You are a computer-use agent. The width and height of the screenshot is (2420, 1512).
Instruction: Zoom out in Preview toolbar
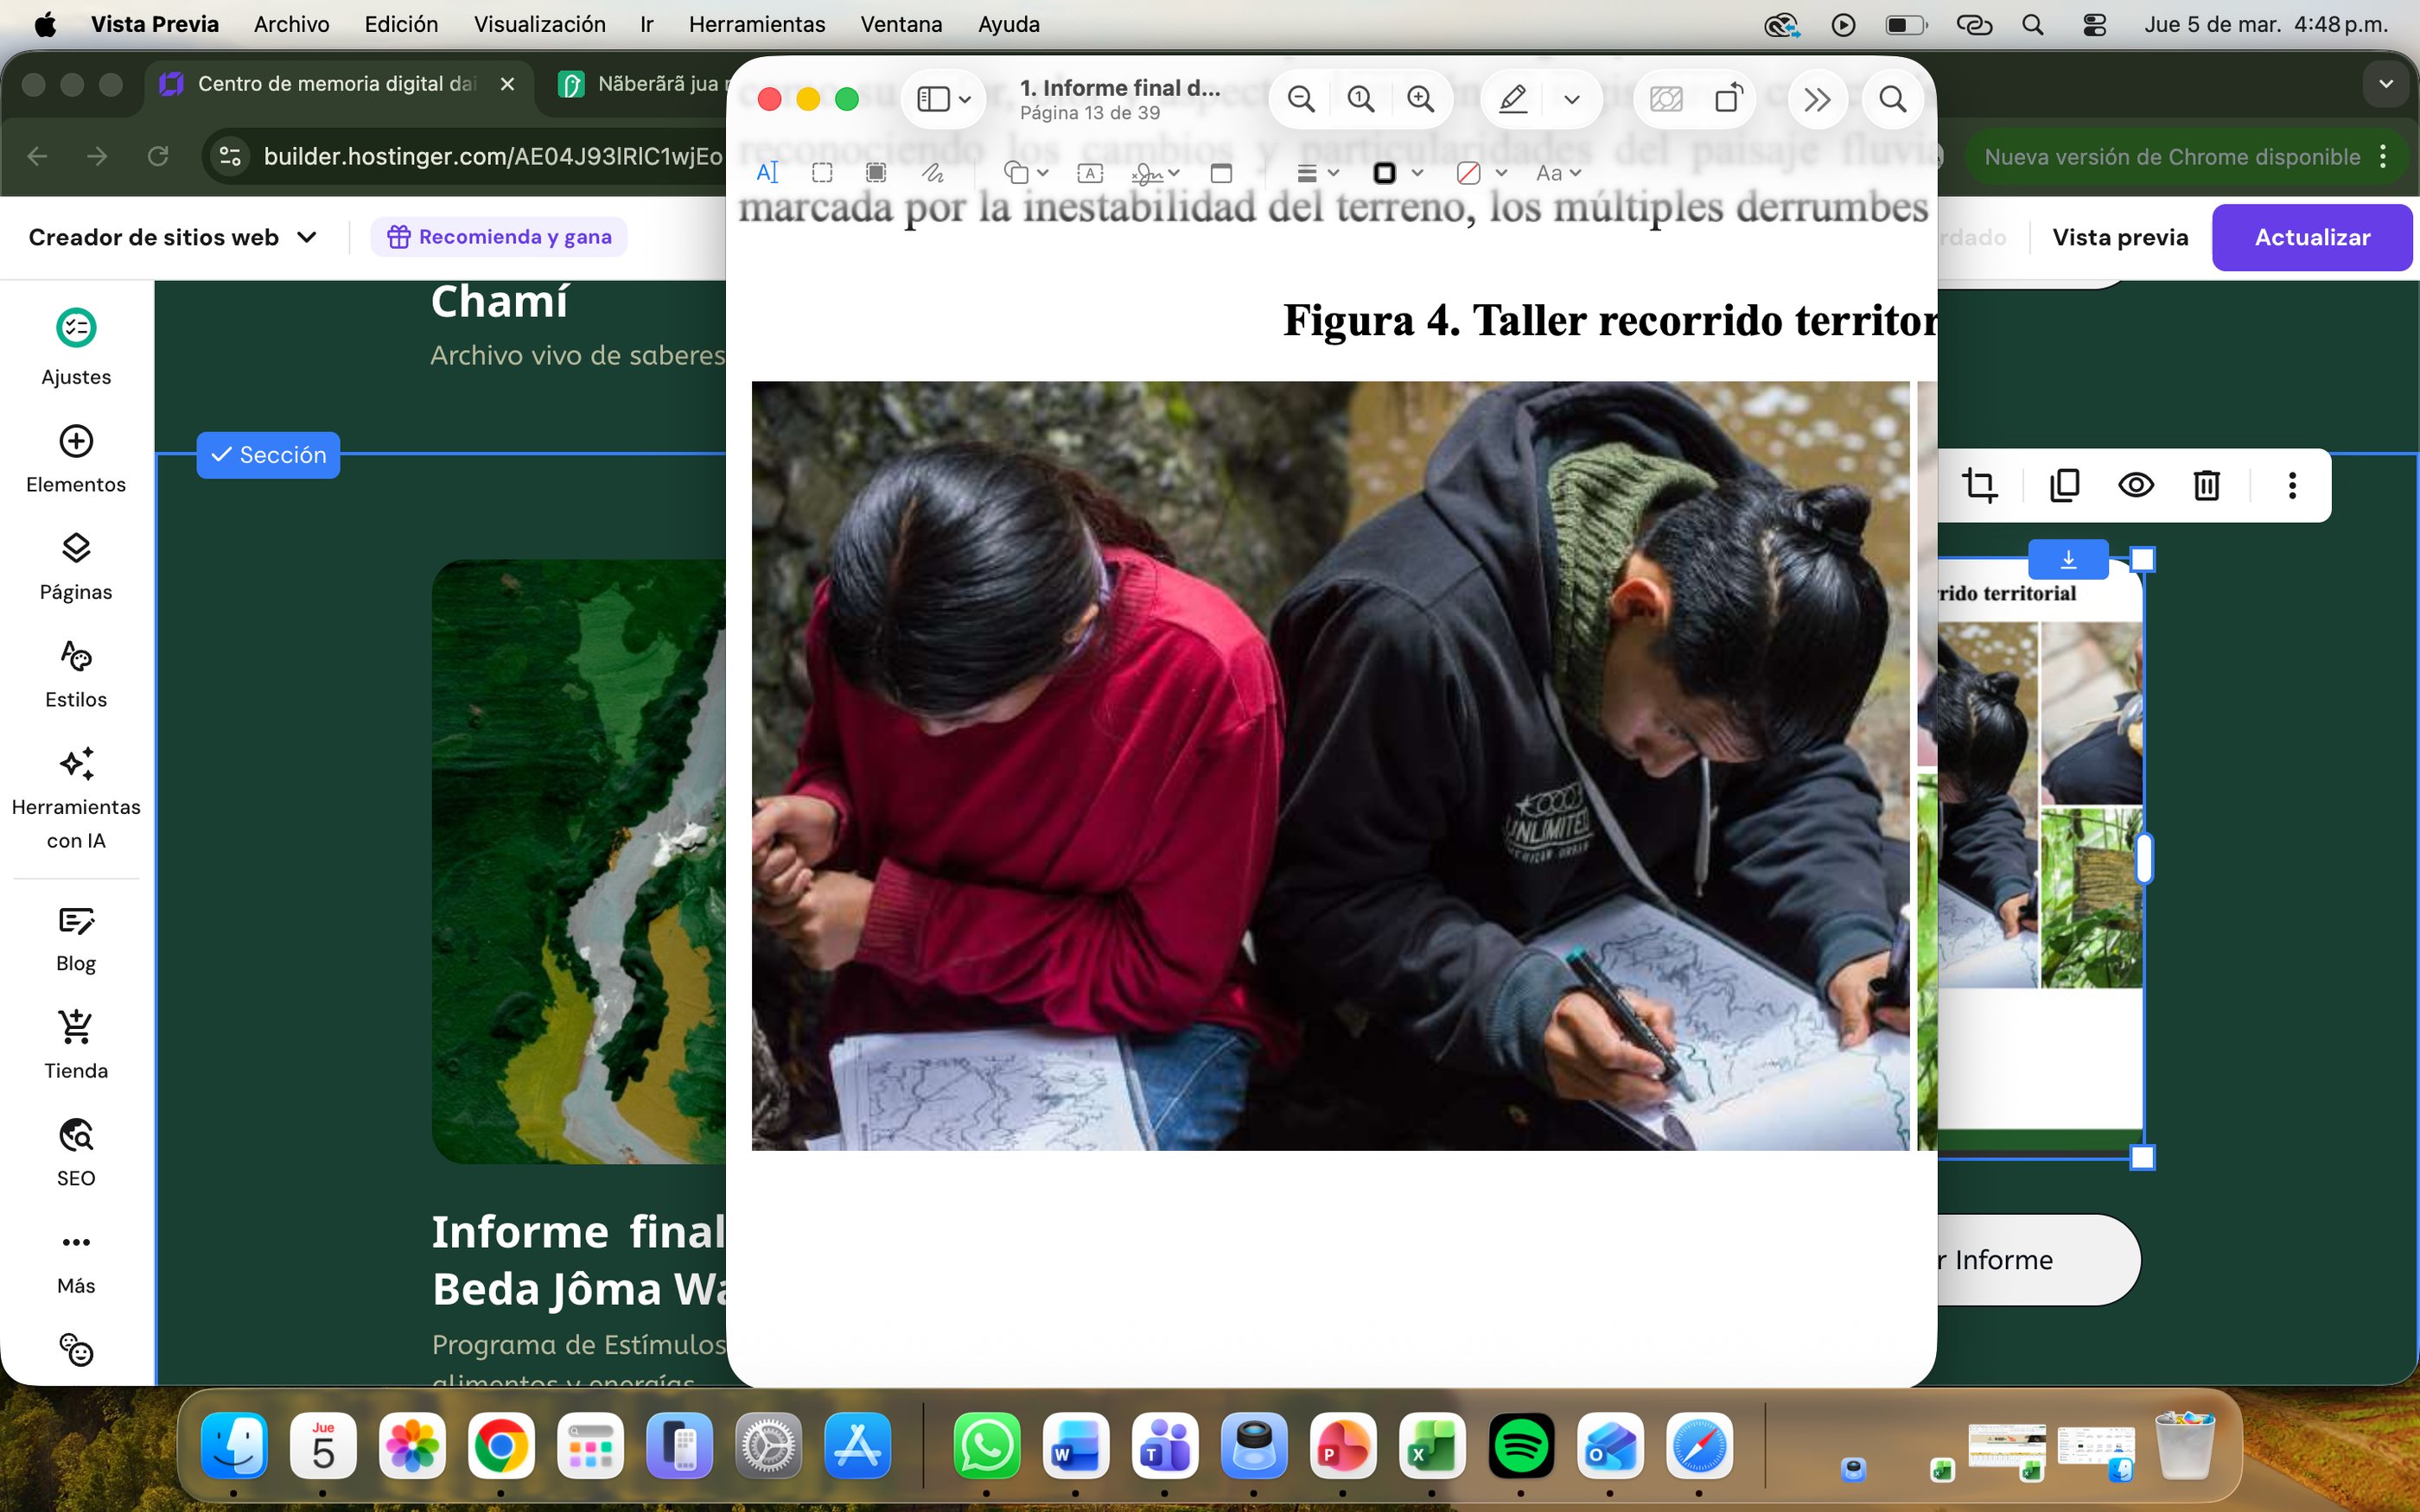pos(1301,99)
